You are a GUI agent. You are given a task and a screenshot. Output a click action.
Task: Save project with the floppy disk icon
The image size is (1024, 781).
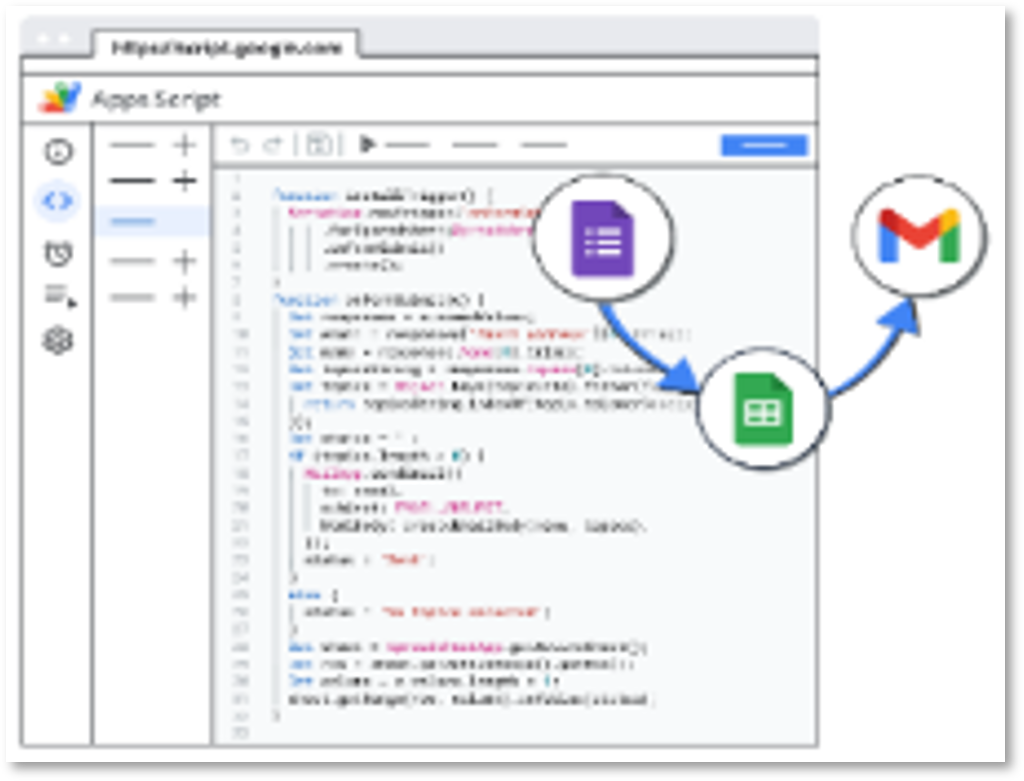click(x=319, y=144)
